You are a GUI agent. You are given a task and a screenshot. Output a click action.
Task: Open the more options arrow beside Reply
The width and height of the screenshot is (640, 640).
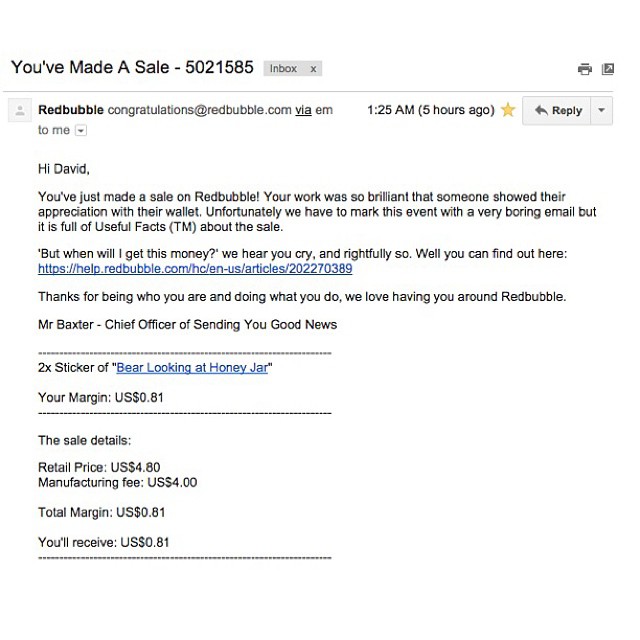[601, 110]
